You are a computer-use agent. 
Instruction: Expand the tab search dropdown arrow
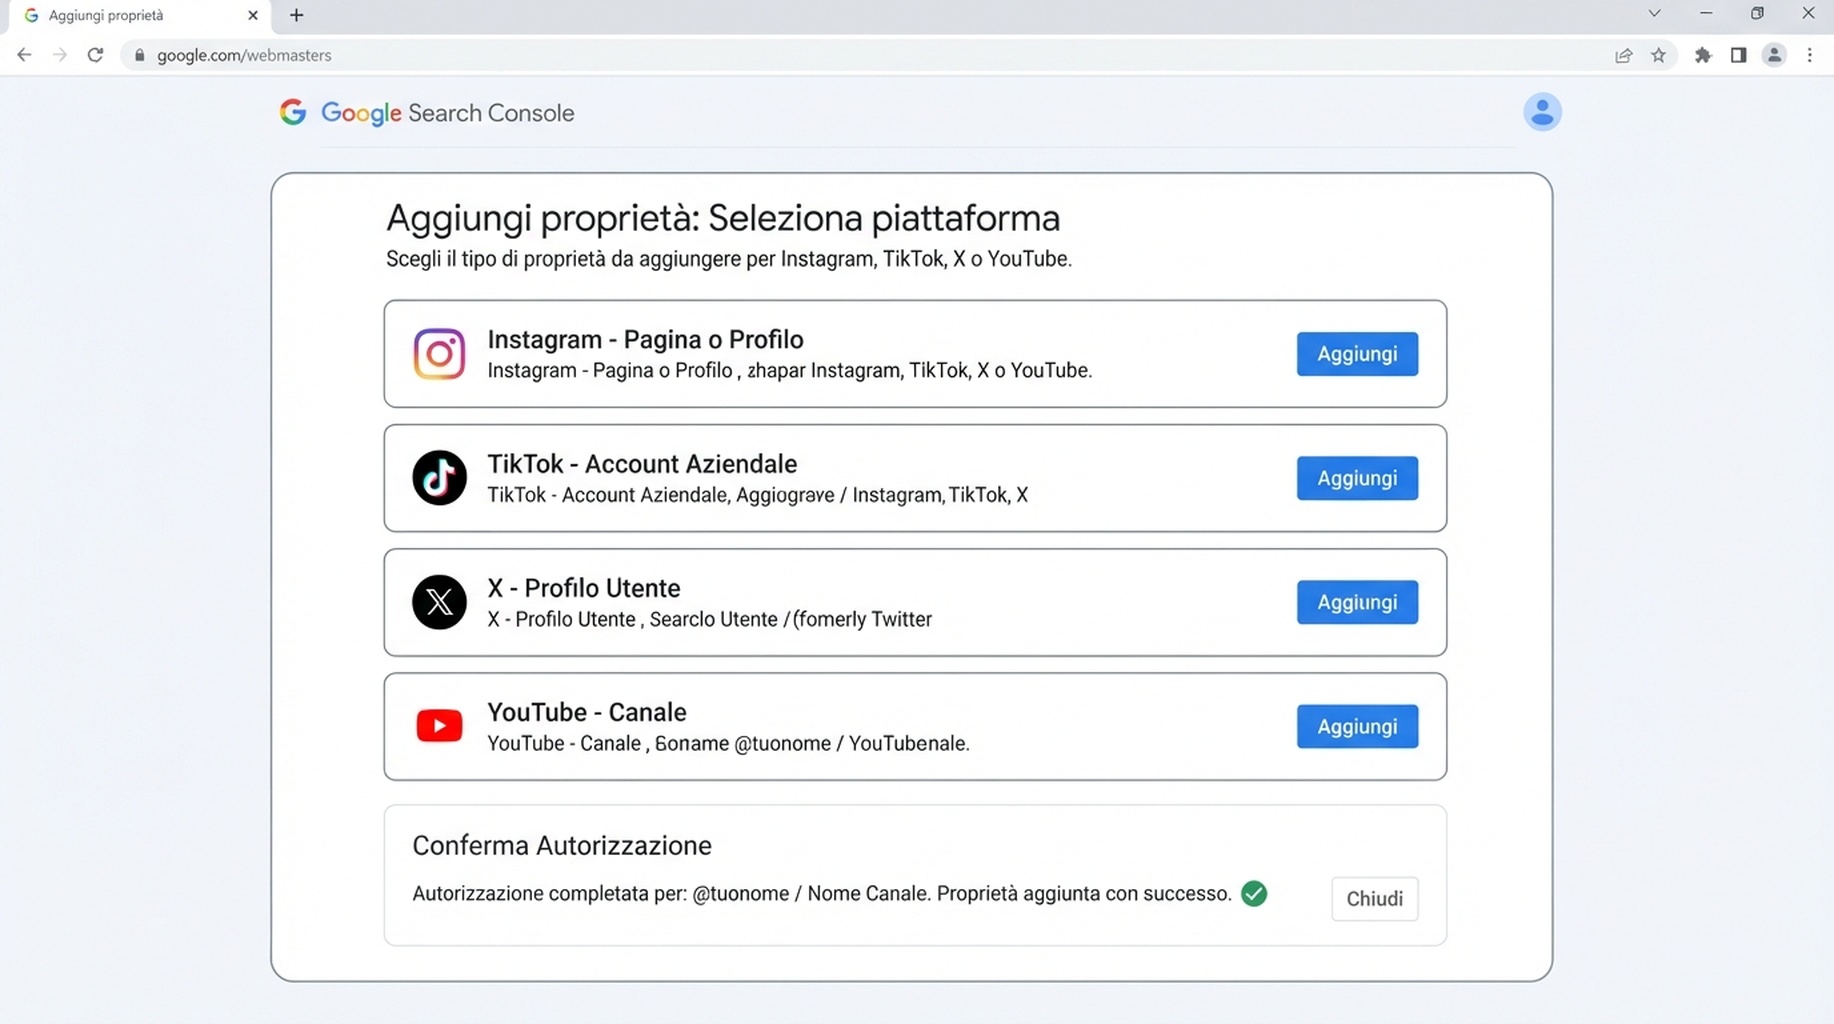click(x=1654, y=13)
